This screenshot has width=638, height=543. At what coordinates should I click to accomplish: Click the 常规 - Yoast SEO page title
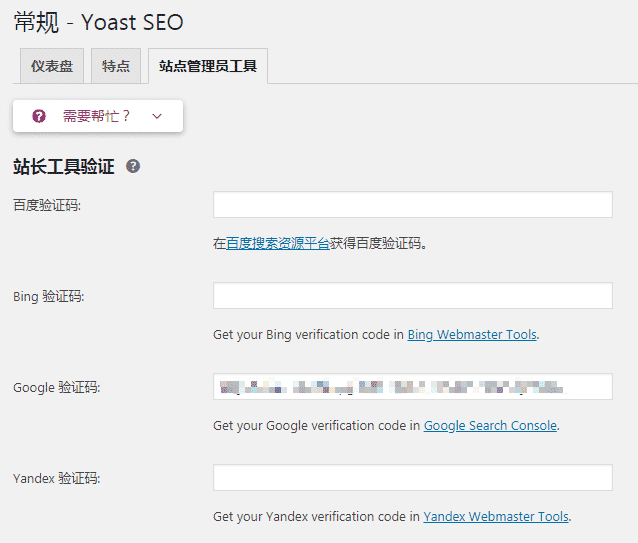98,22
